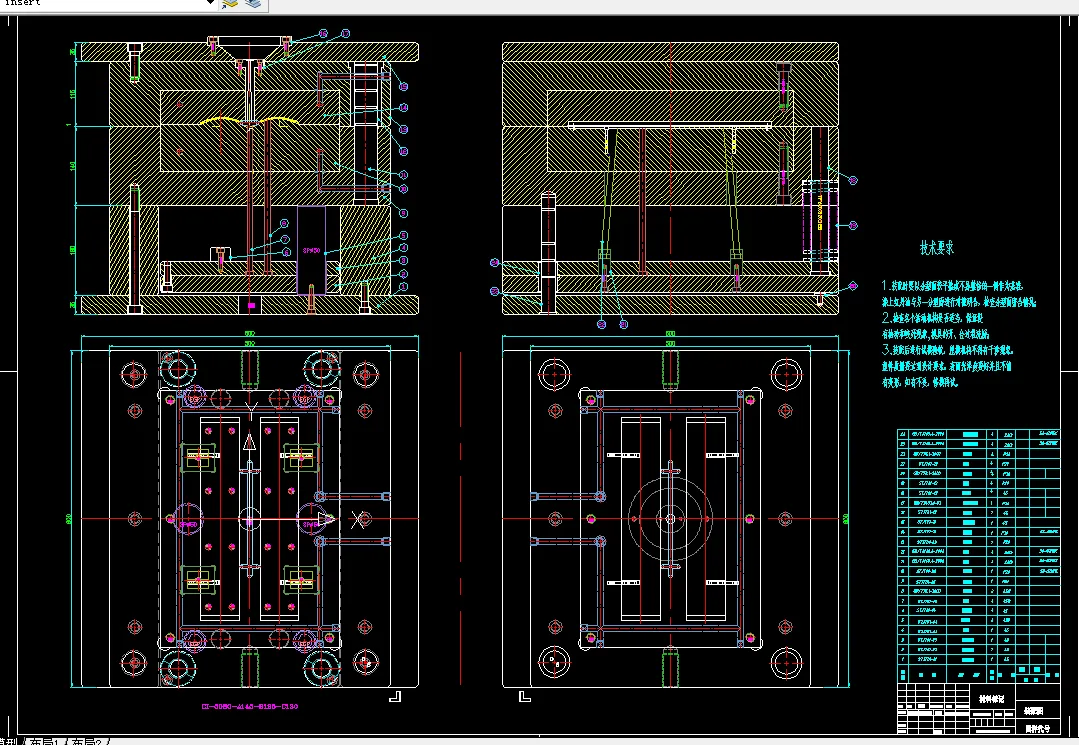
Task: Select the 技术要求 heading text
Action: tap(937, 248)
